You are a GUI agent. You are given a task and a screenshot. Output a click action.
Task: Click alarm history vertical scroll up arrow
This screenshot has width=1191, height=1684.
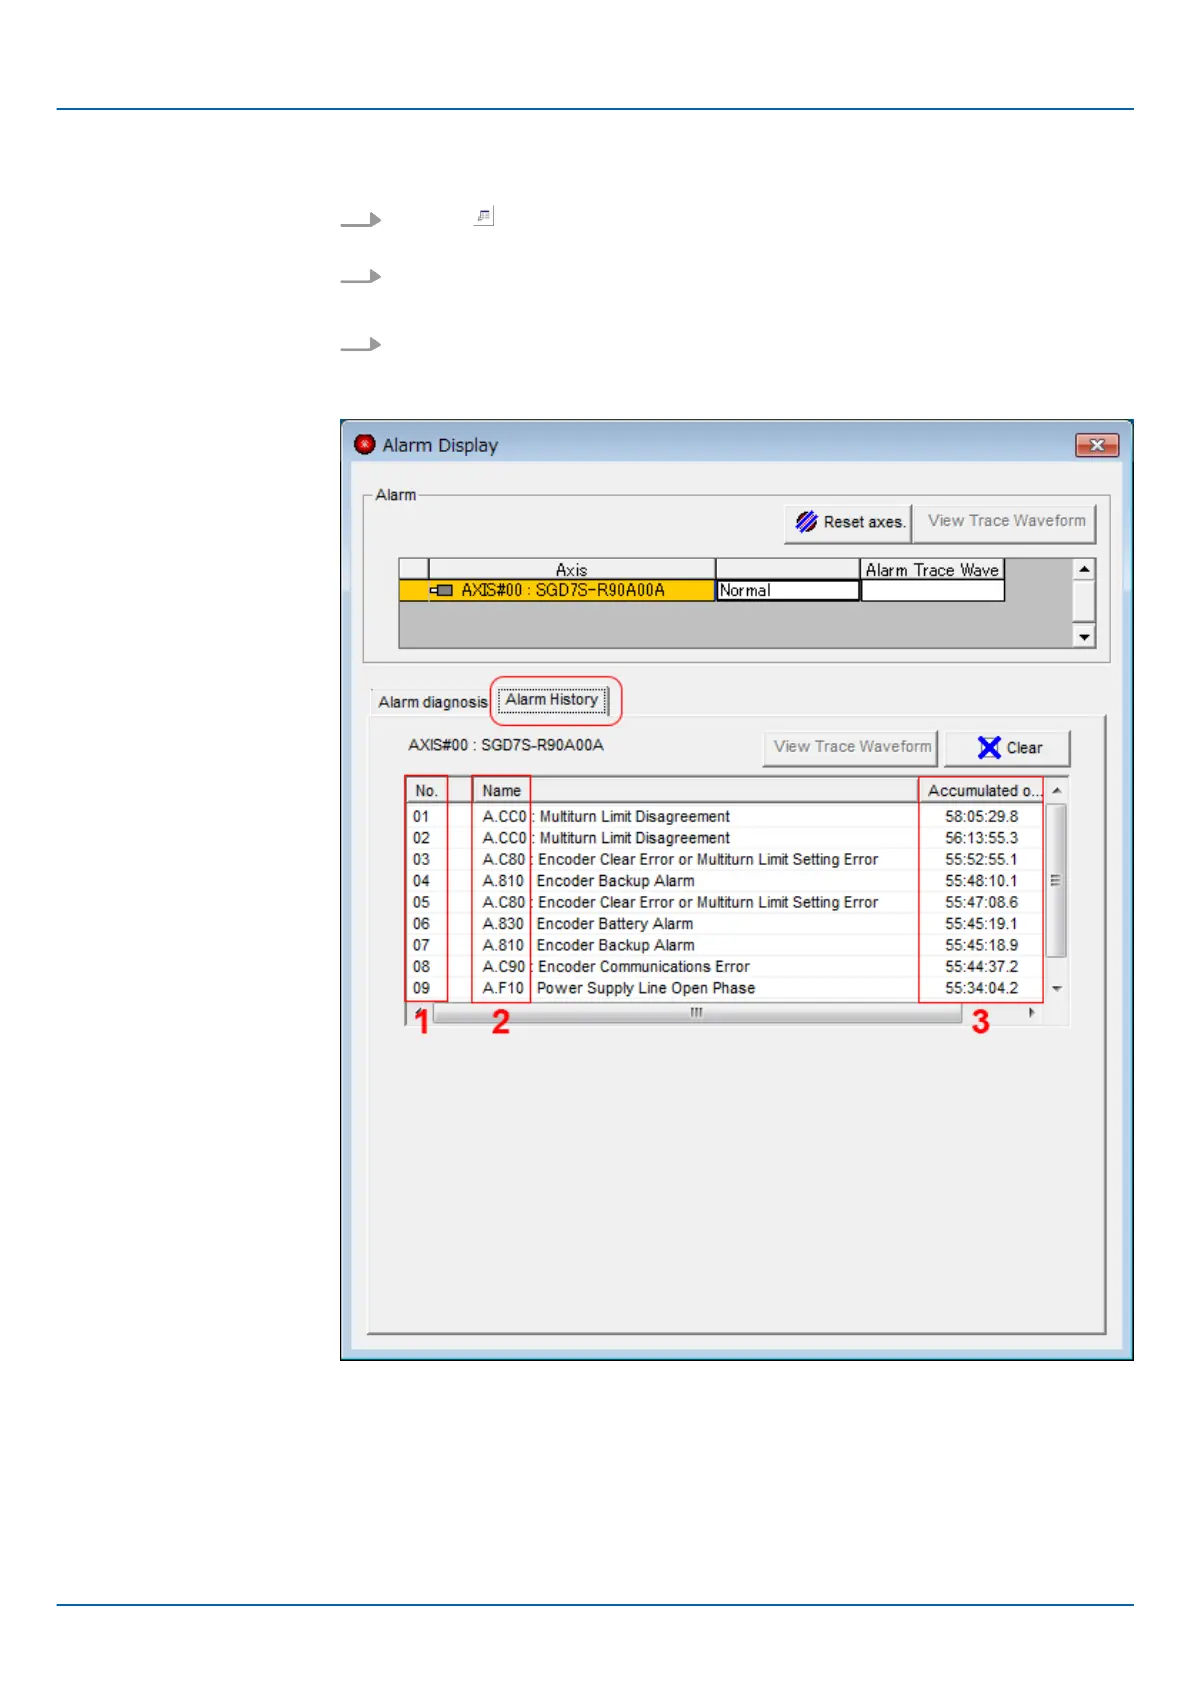point(1057,790)
